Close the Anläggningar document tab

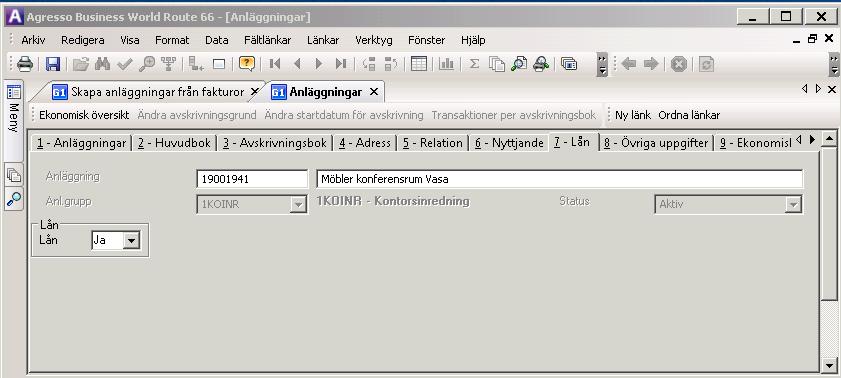pos(374,92)
